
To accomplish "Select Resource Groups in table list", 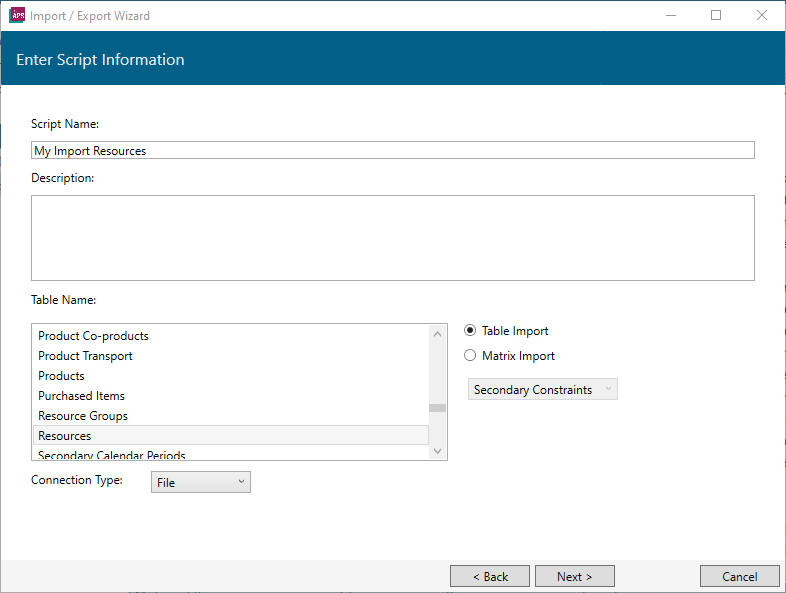I will click(83, 416).
